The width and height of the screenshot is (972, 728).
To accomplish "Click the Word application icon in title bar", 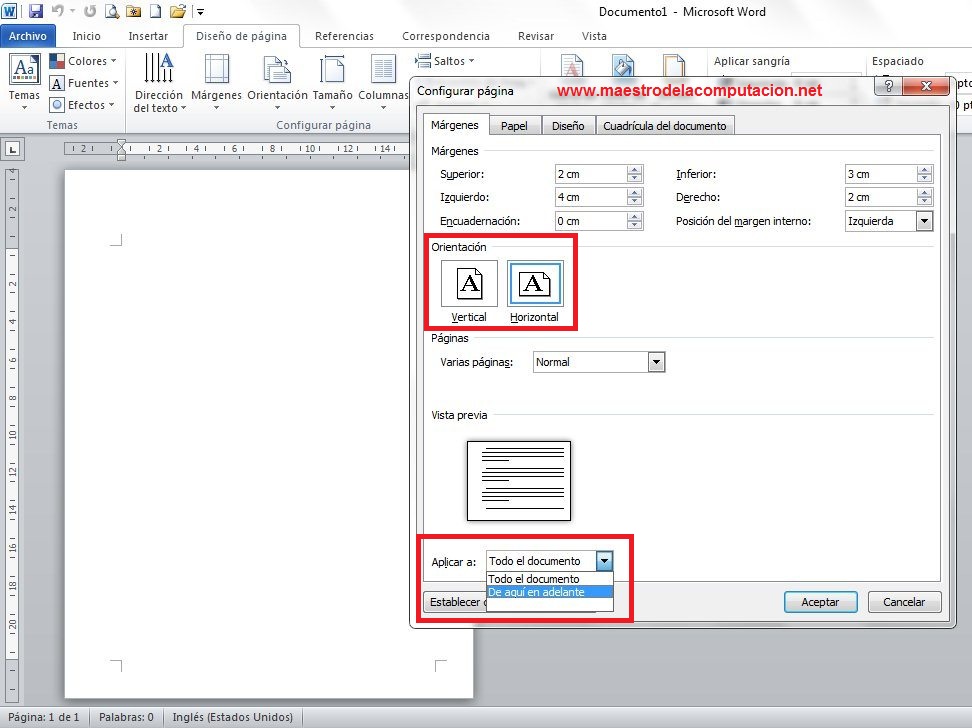I will pyautogui.click(x=10, y=11).
